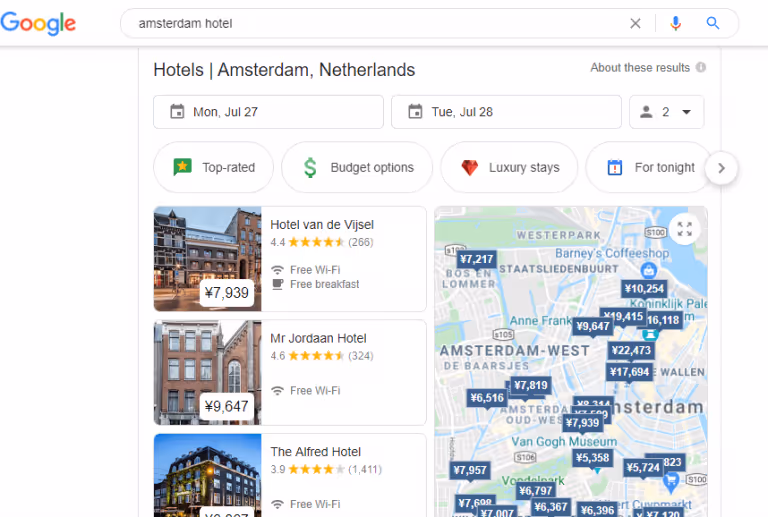Click Hotel van de Vijsel title
Image resolution: width=768 pixels, height=517 pixels.
point(322,225)
